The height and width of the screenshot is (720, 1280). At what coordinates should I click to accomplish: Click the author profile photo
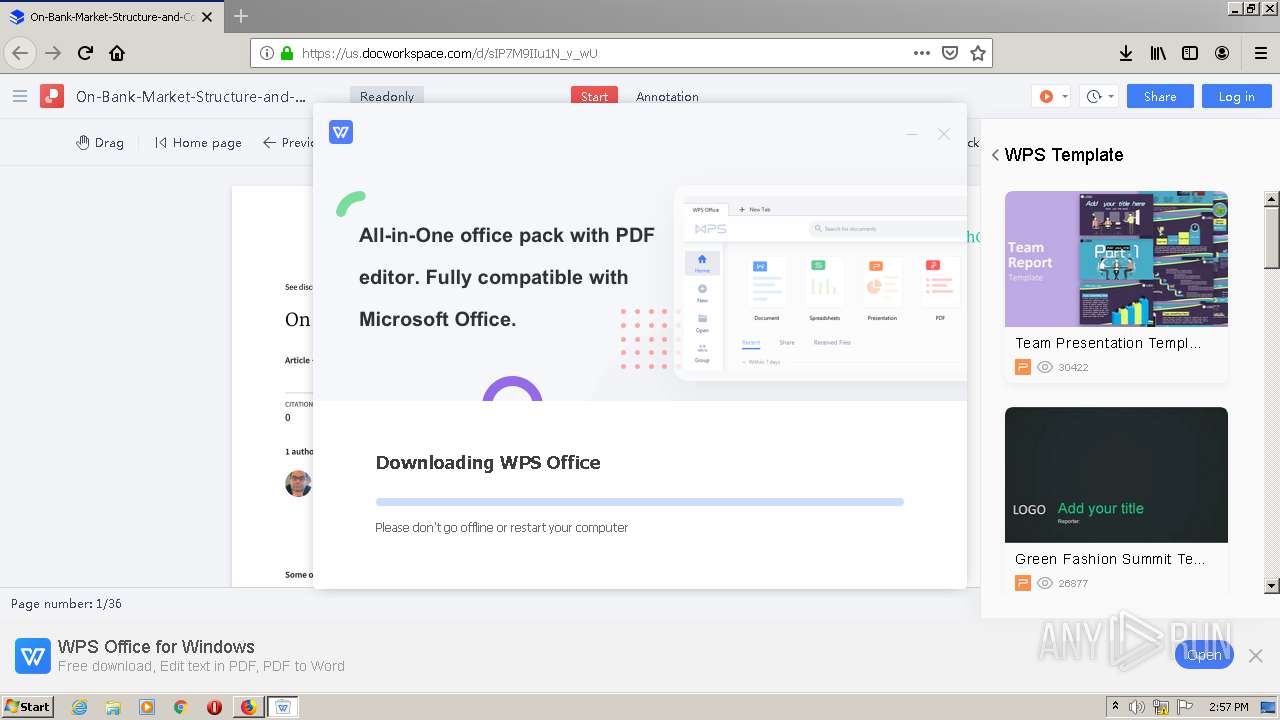[x=298, y=484]
